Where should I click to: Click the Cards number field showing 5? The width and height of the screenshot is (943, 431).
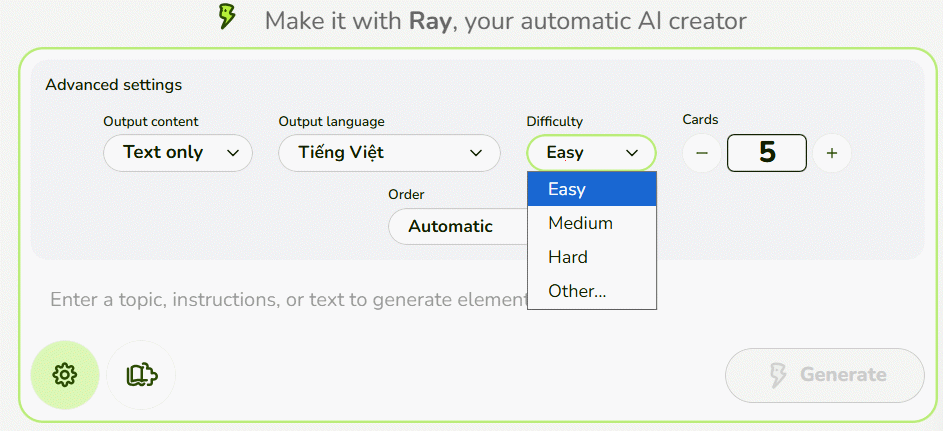coord(767,153)
